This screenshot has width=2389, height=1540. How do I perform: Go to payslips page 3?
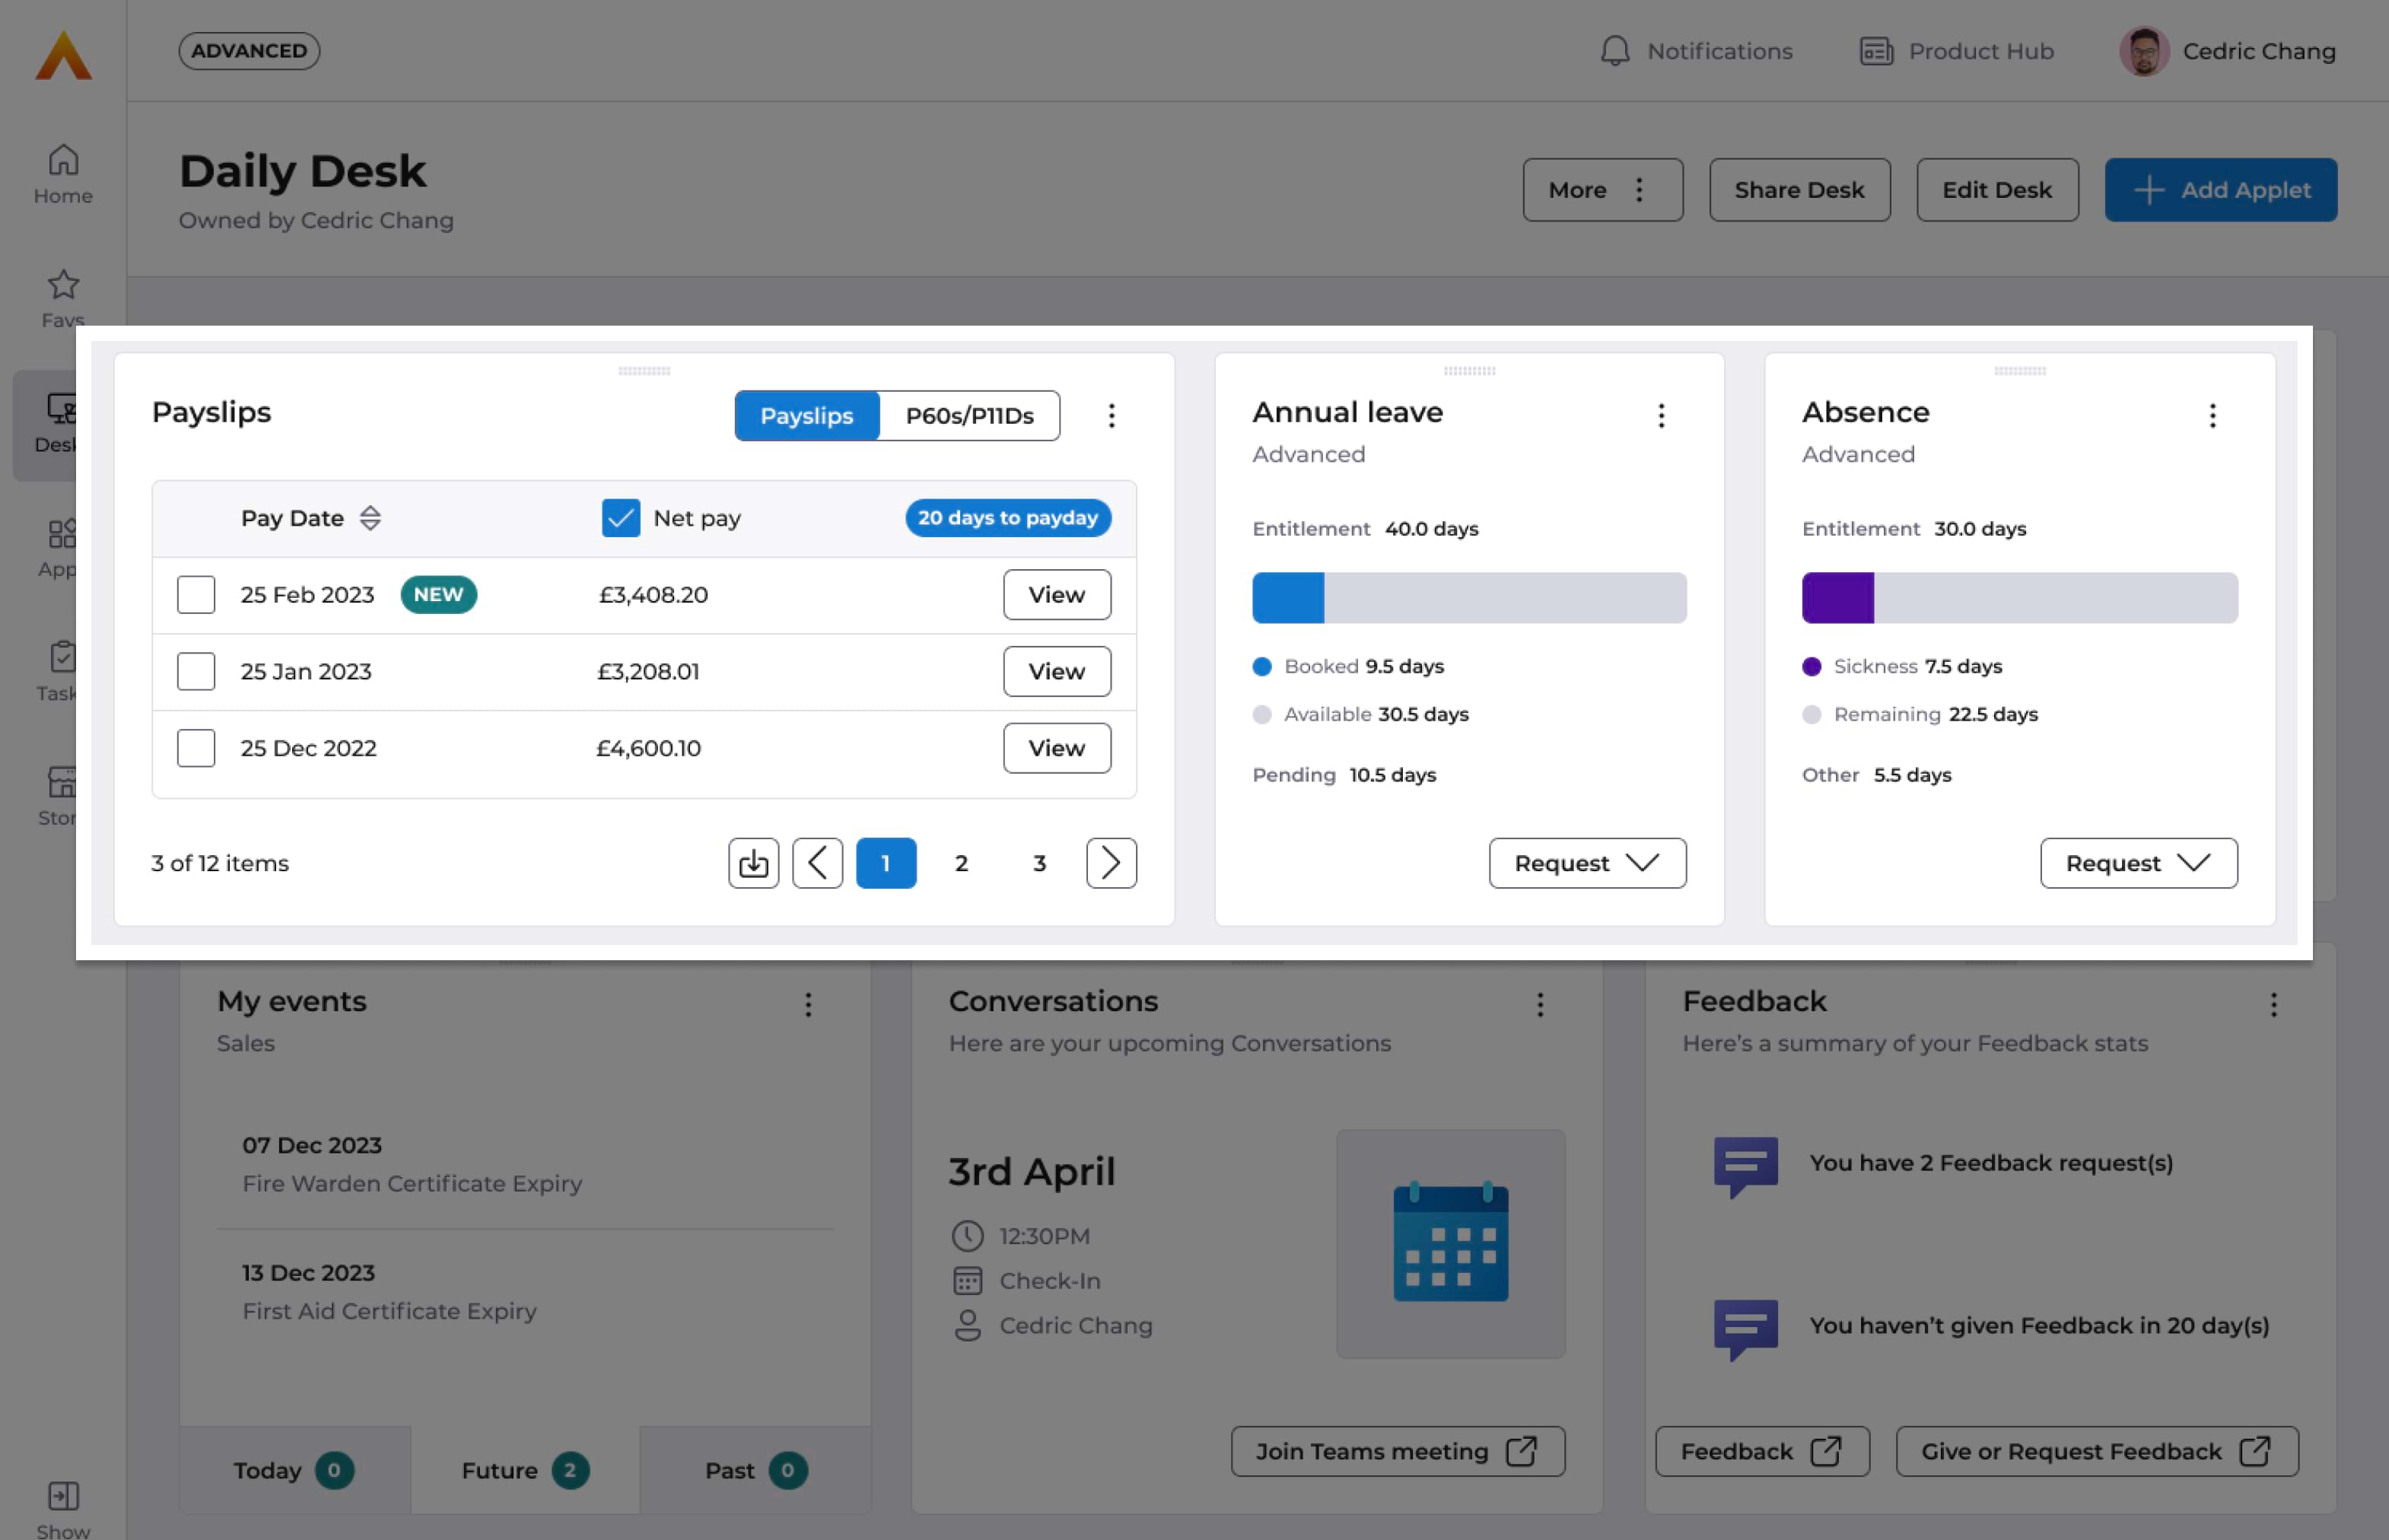pos(1039,863)
